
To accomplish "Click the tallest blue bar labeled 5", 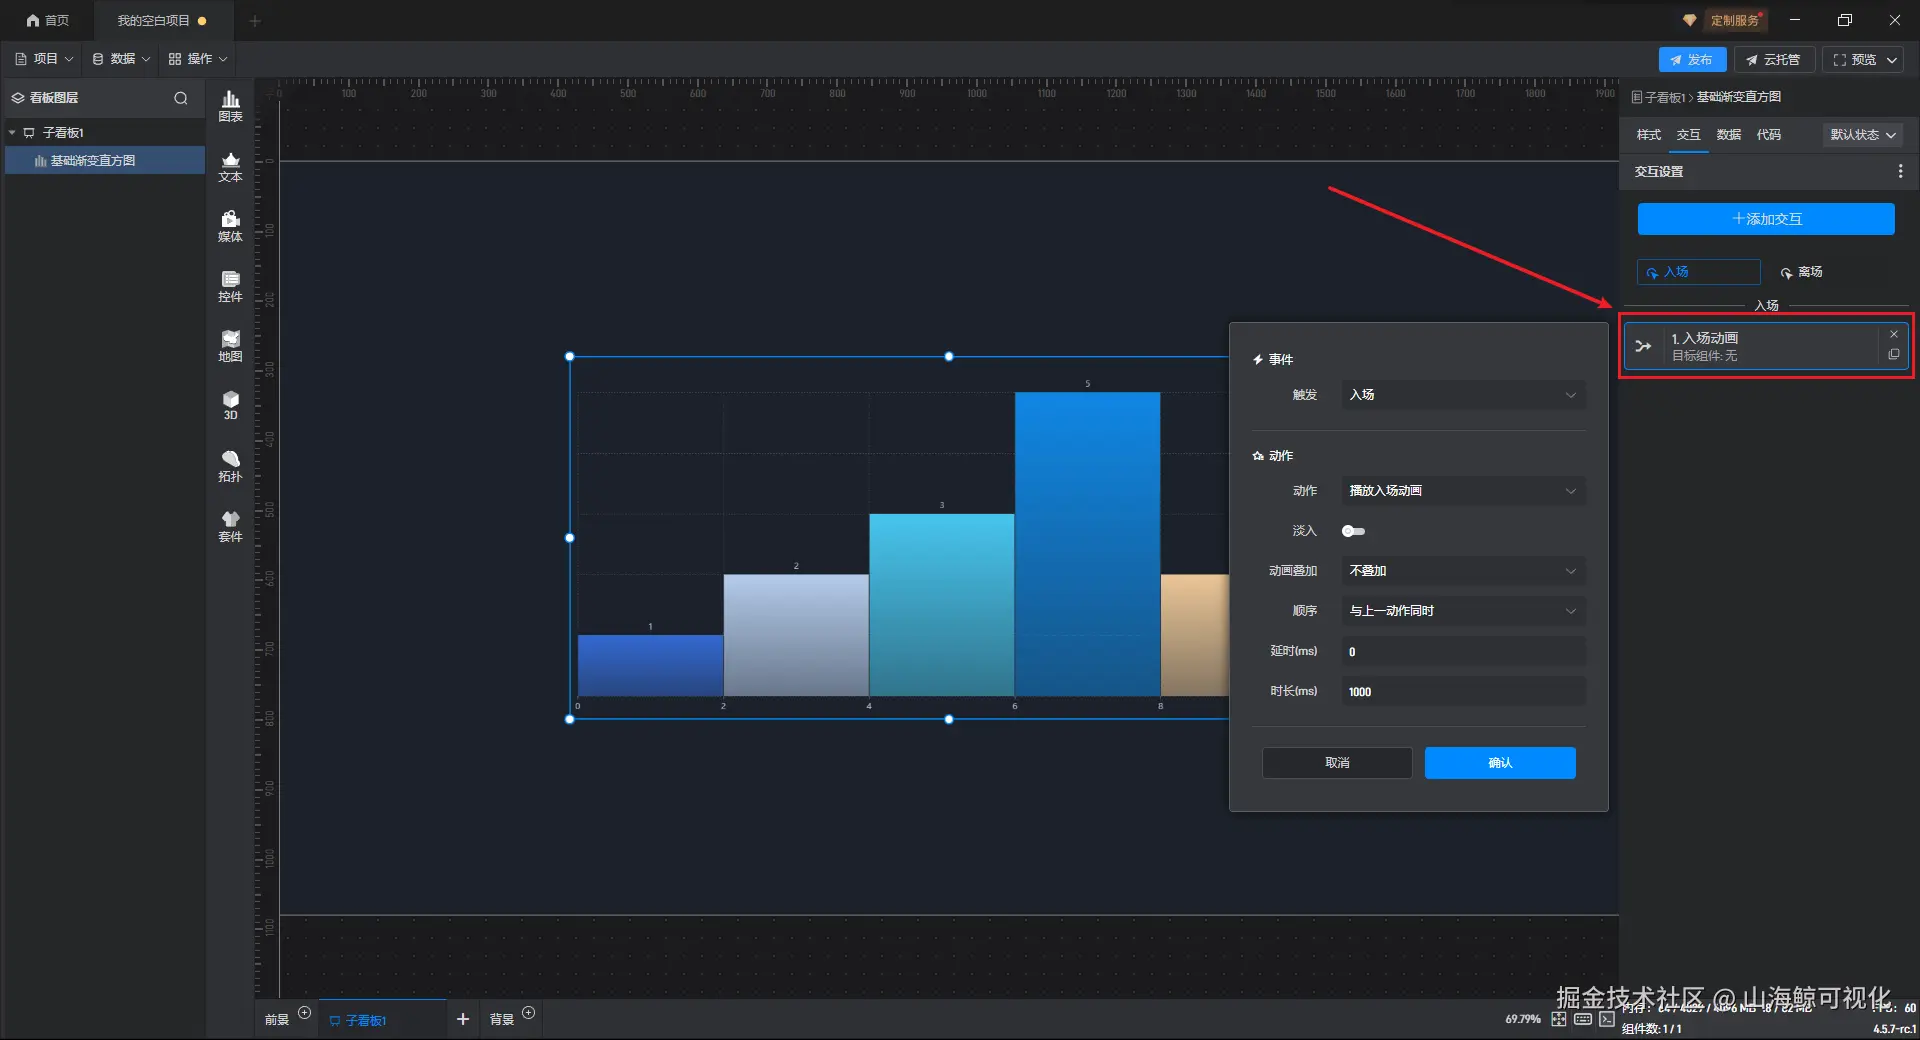I will 1087,543.
